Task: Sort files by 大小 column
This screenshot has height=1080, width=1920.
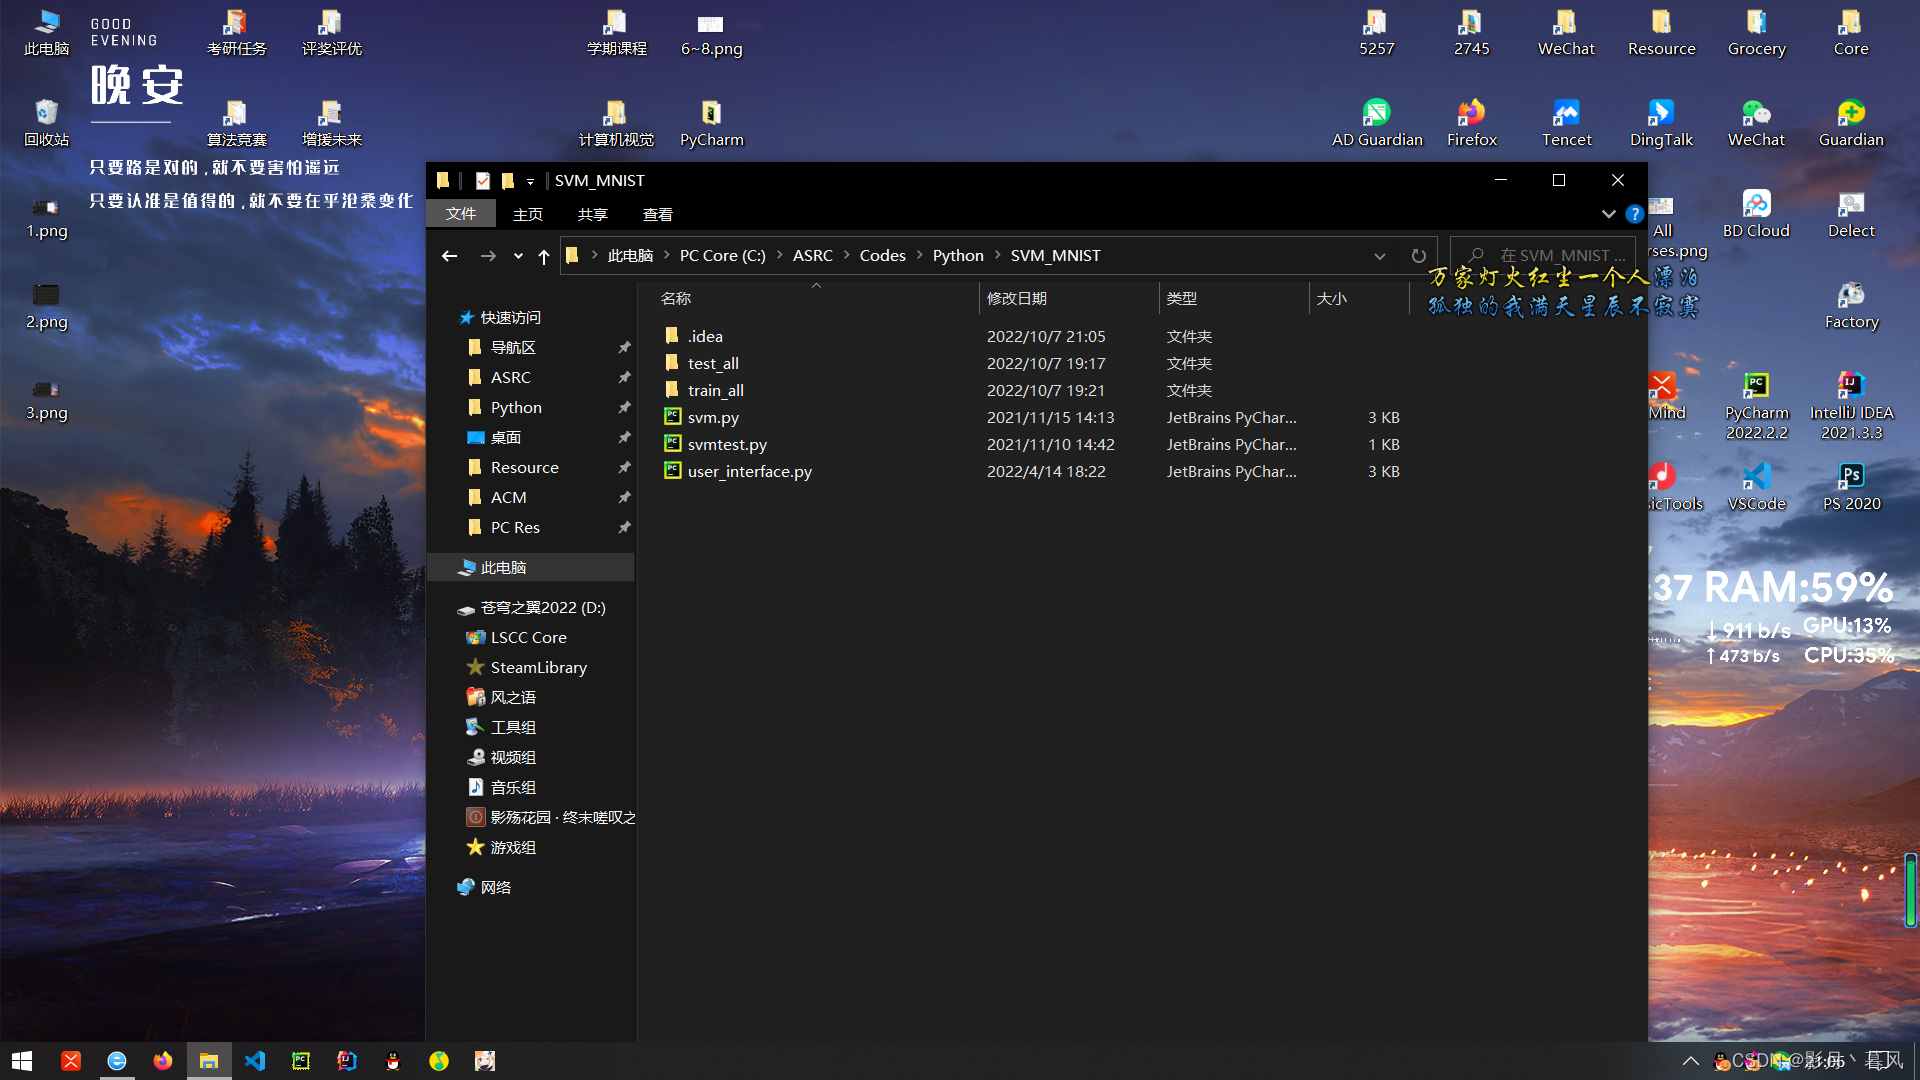Action: coord(1359,298)
